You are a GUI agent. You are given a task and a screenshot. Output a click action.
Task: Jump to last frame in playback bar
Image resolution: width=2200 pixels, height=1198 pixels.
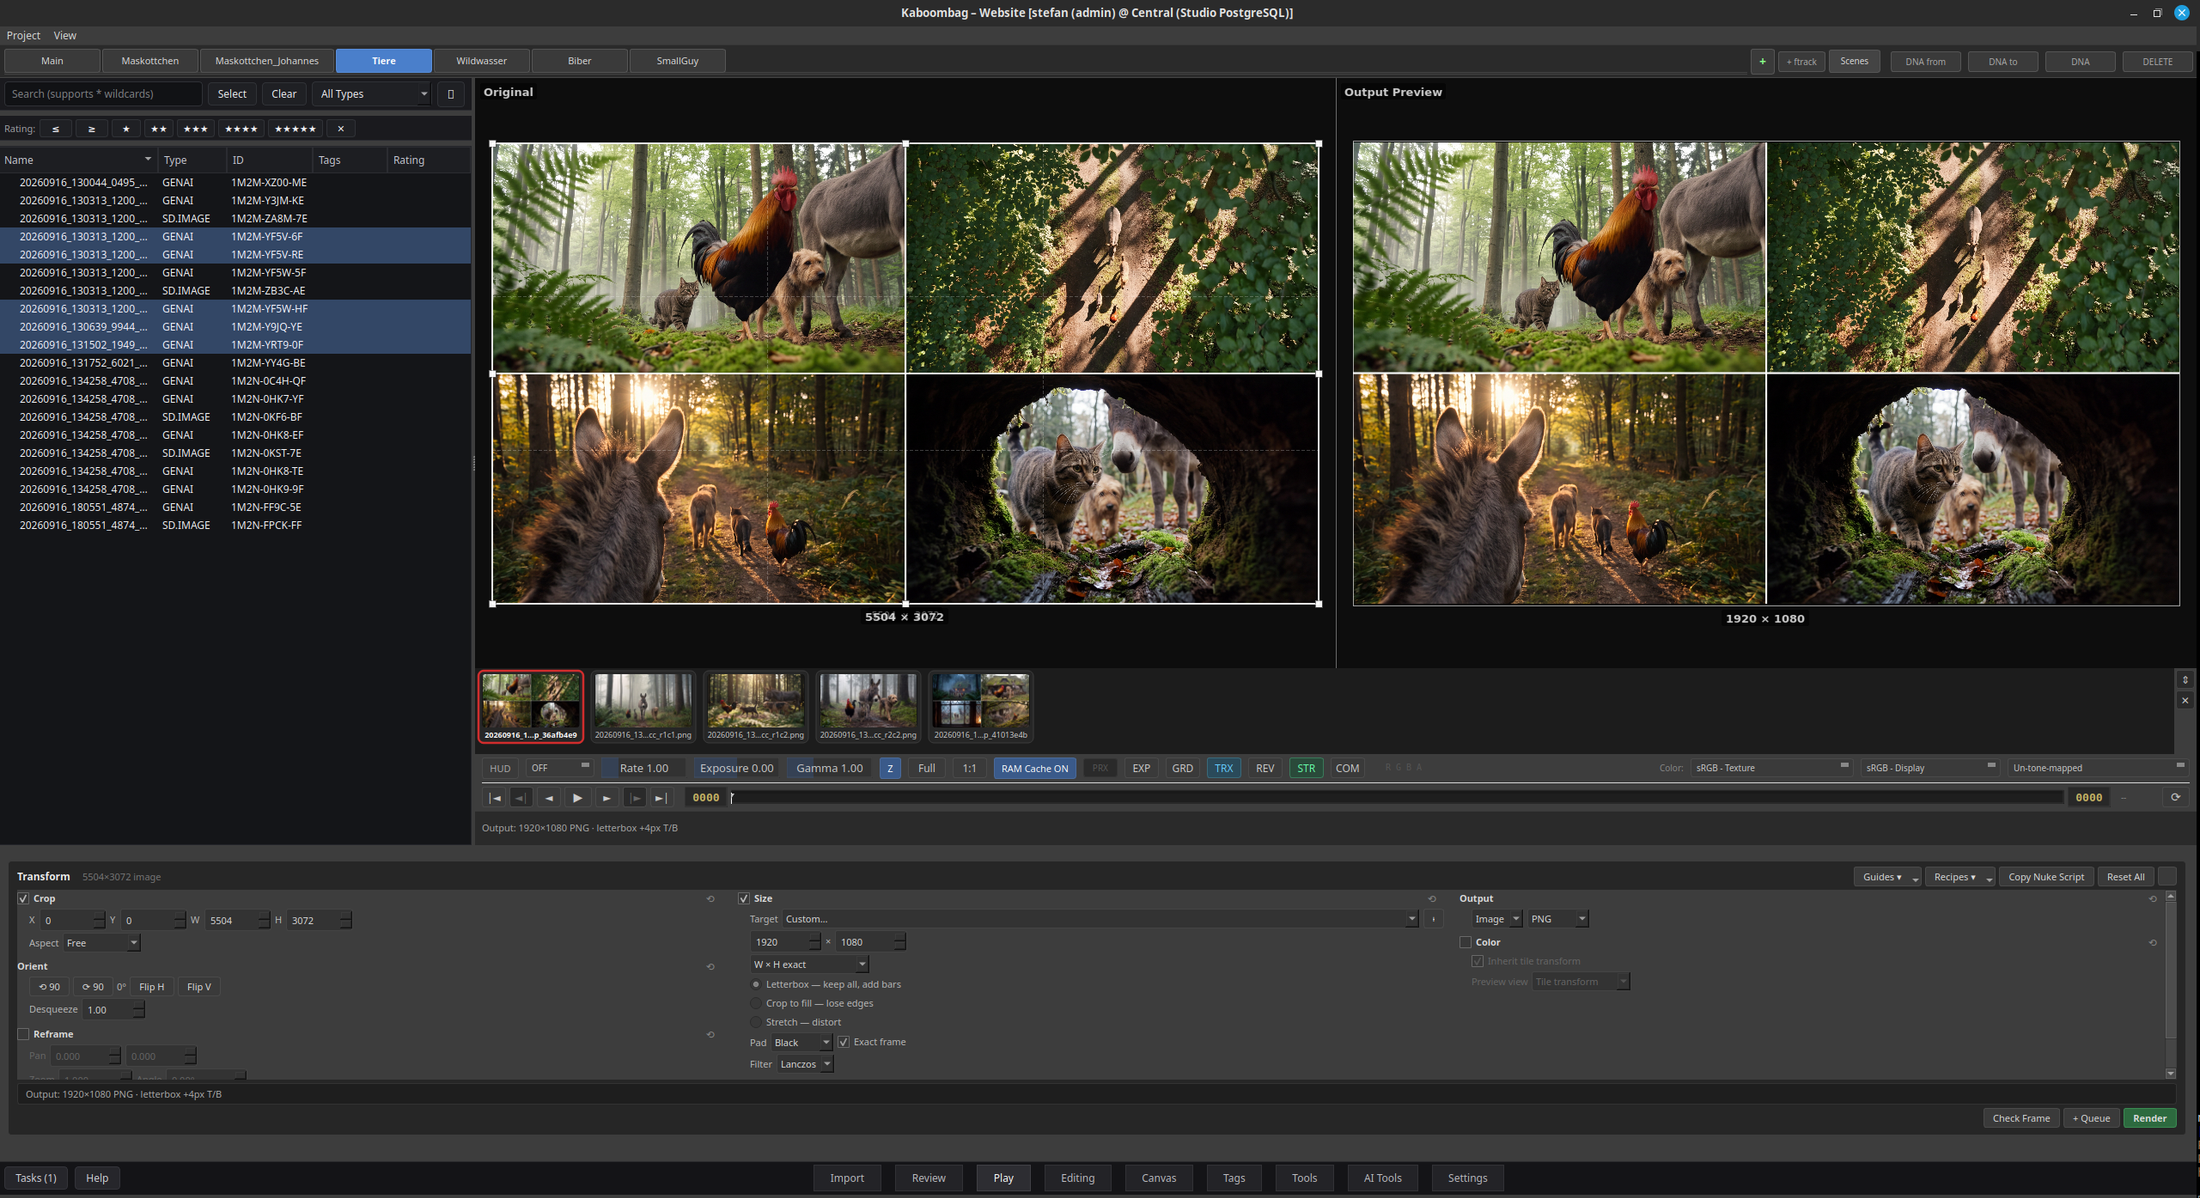pos(661,798)
